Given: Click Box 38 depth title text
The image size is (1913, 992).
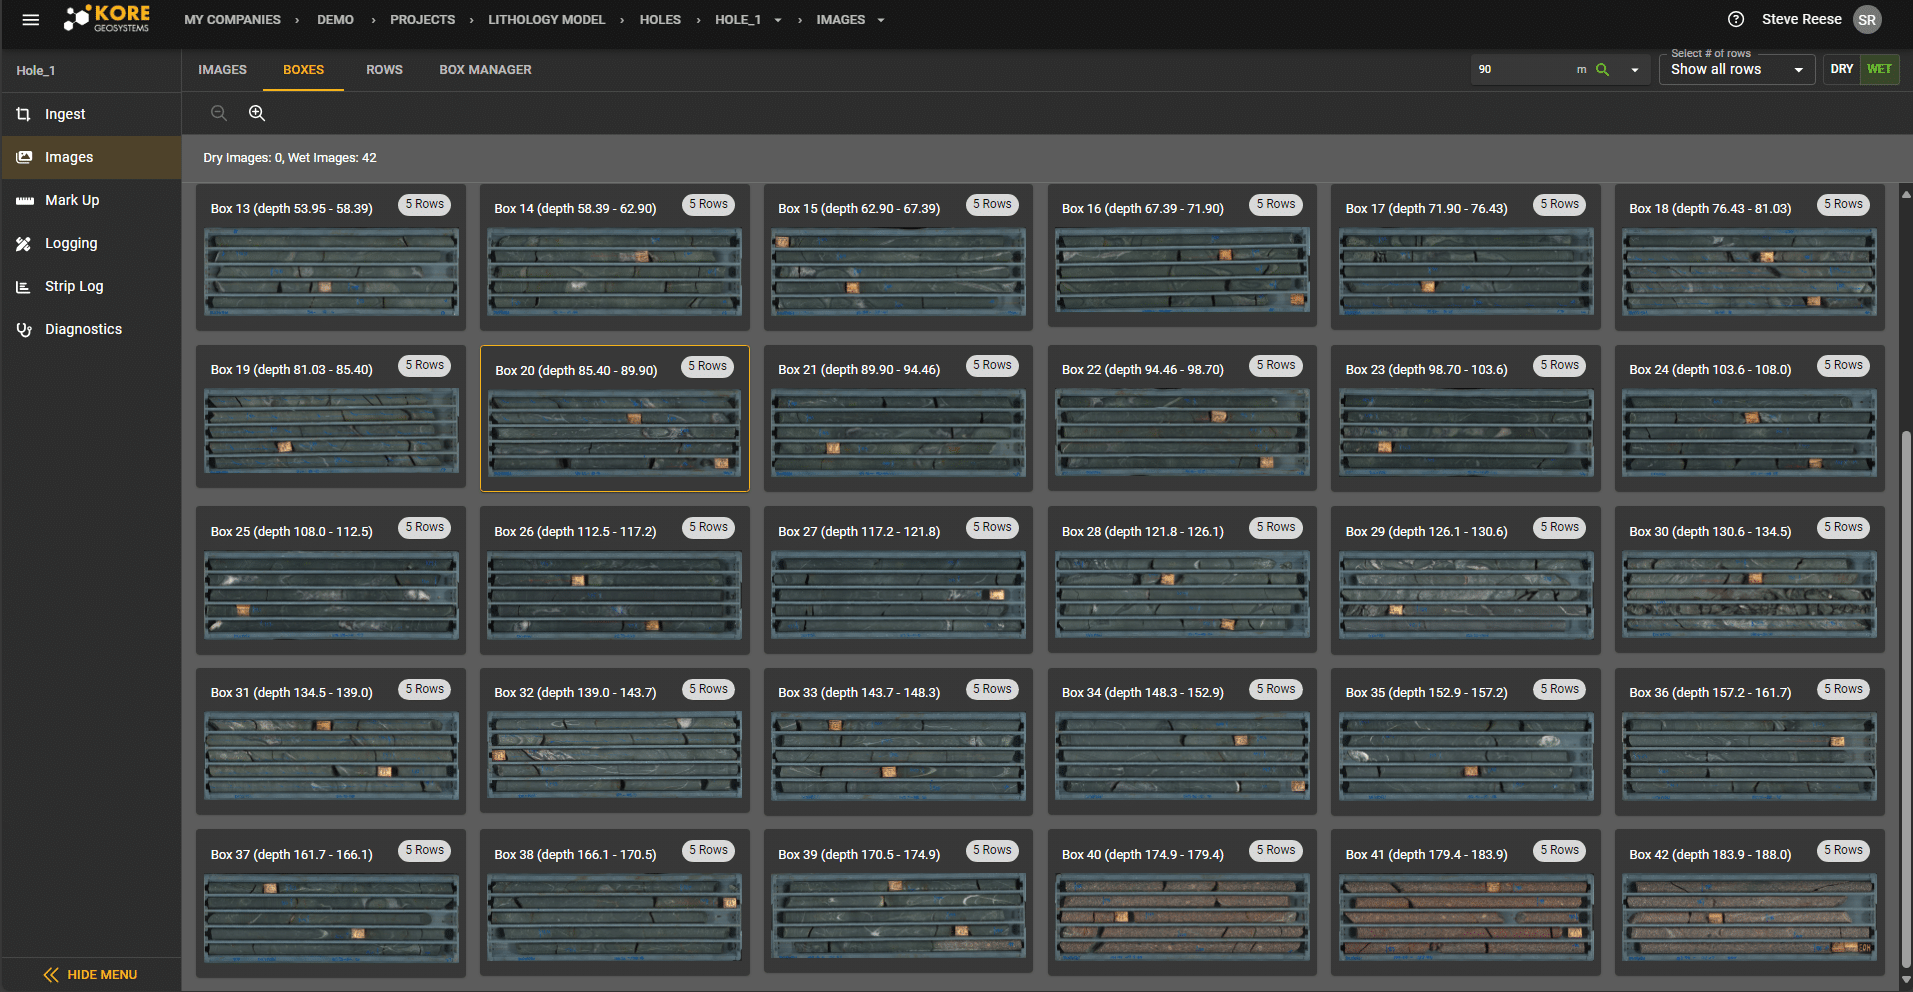Looking at the screenshot, I should [x=575, y=855].
